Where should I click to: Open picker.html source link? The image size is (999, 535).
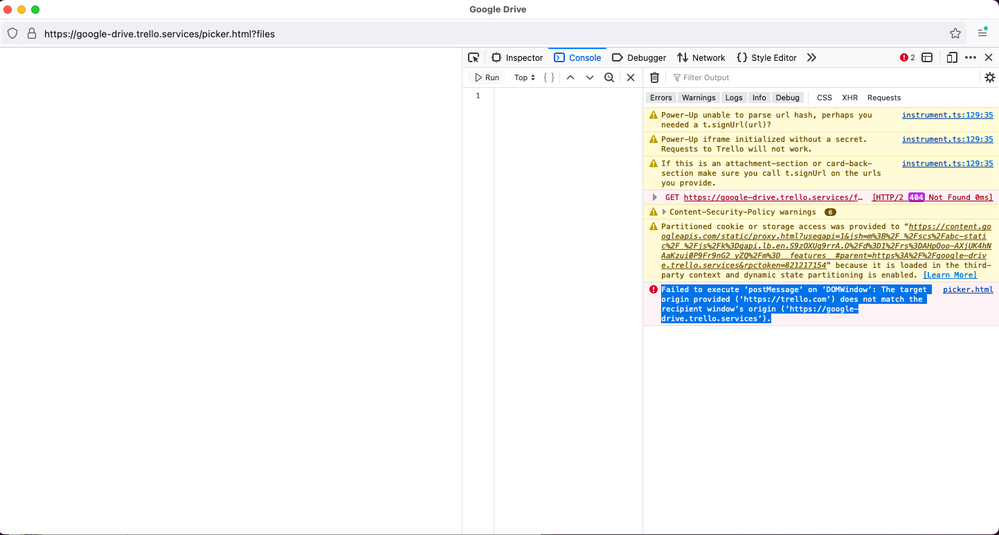pyautogui.click(x=968, y=290)
